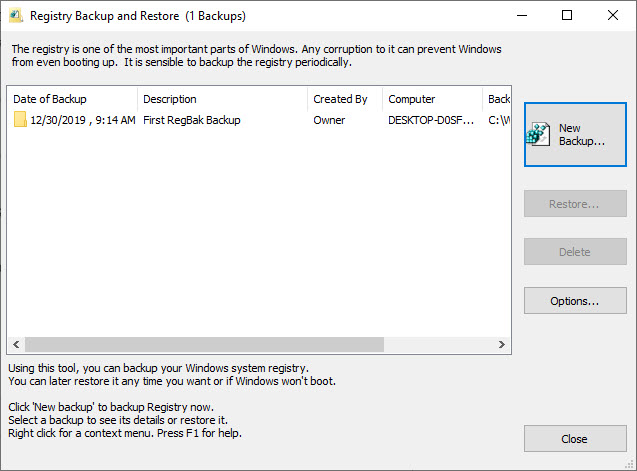Click the horizontal scrollbar left arrow
The width and height of the screenshot is (637, 471).
pos(15,344)
